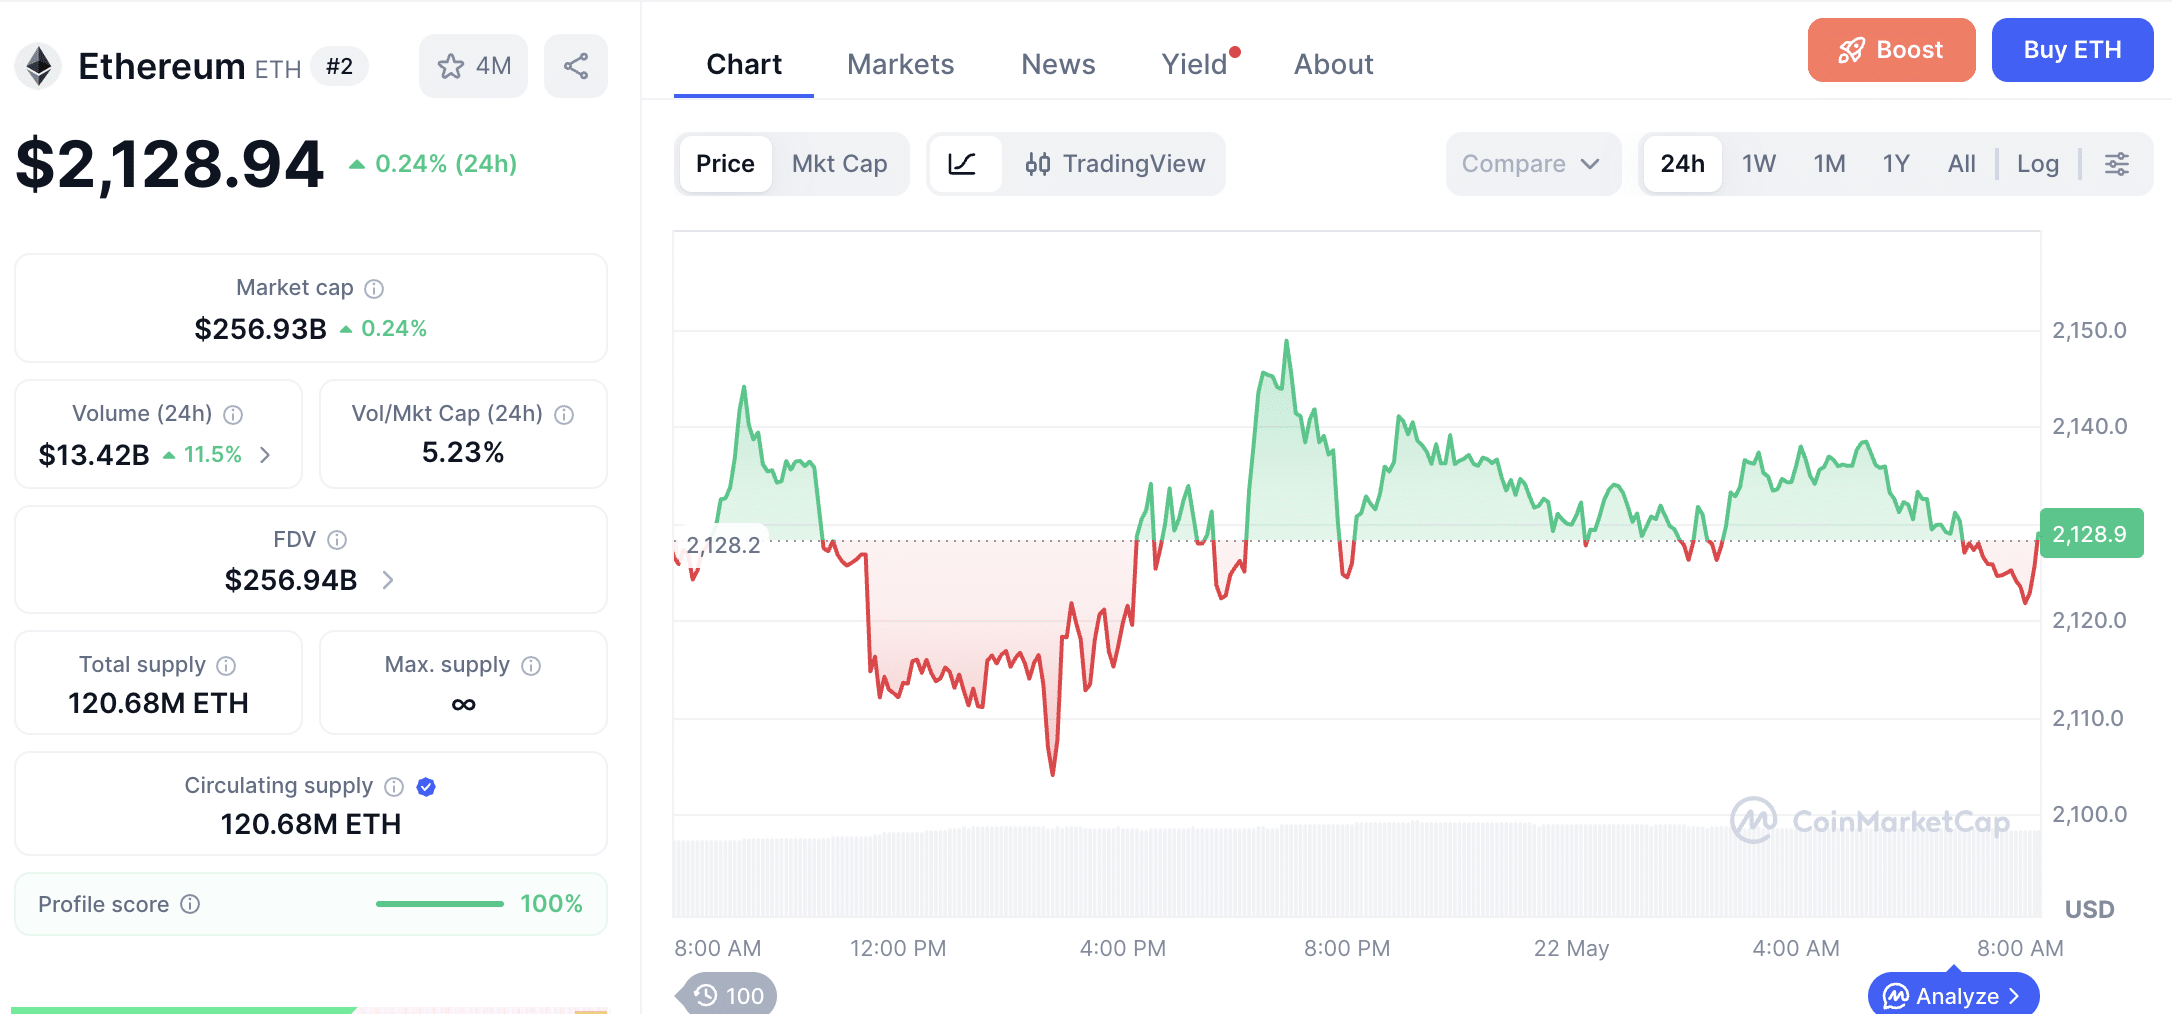Image resolution: width=2172 pixels, height=1014 pixels.
Task: Add Ethereum to watchlist via star
Action: (x=451, y=67)
